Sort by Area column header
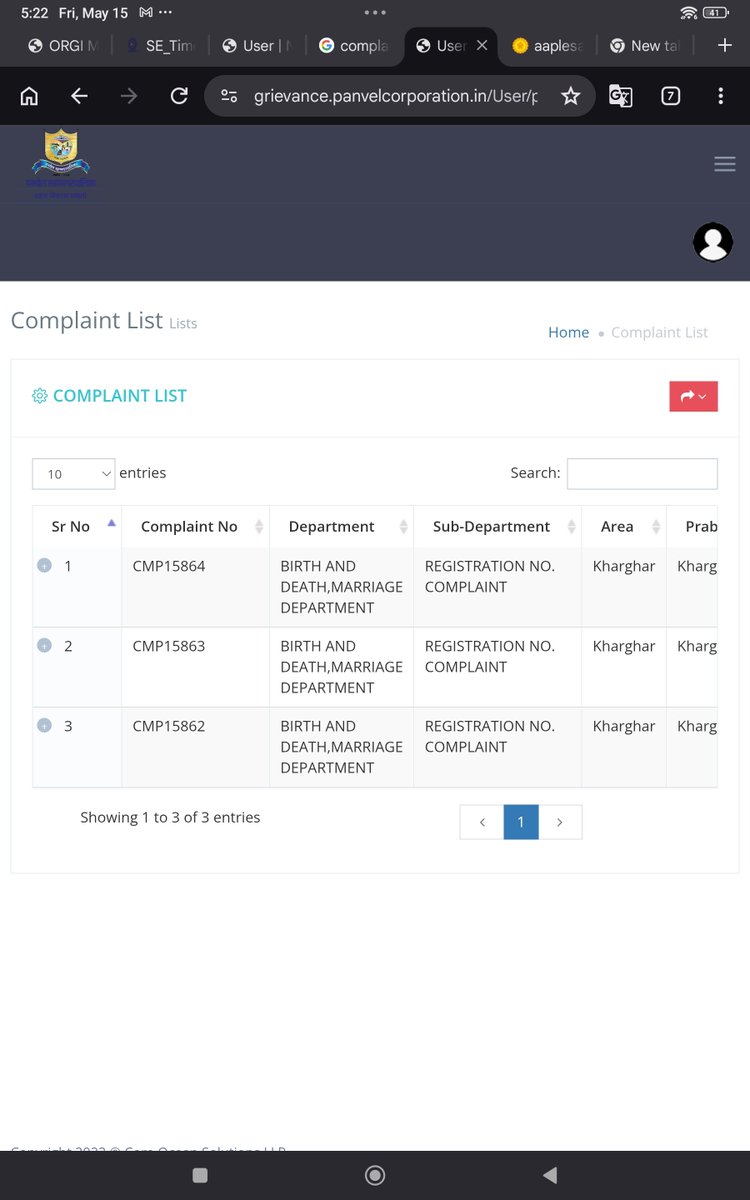 tap(624, 526)
